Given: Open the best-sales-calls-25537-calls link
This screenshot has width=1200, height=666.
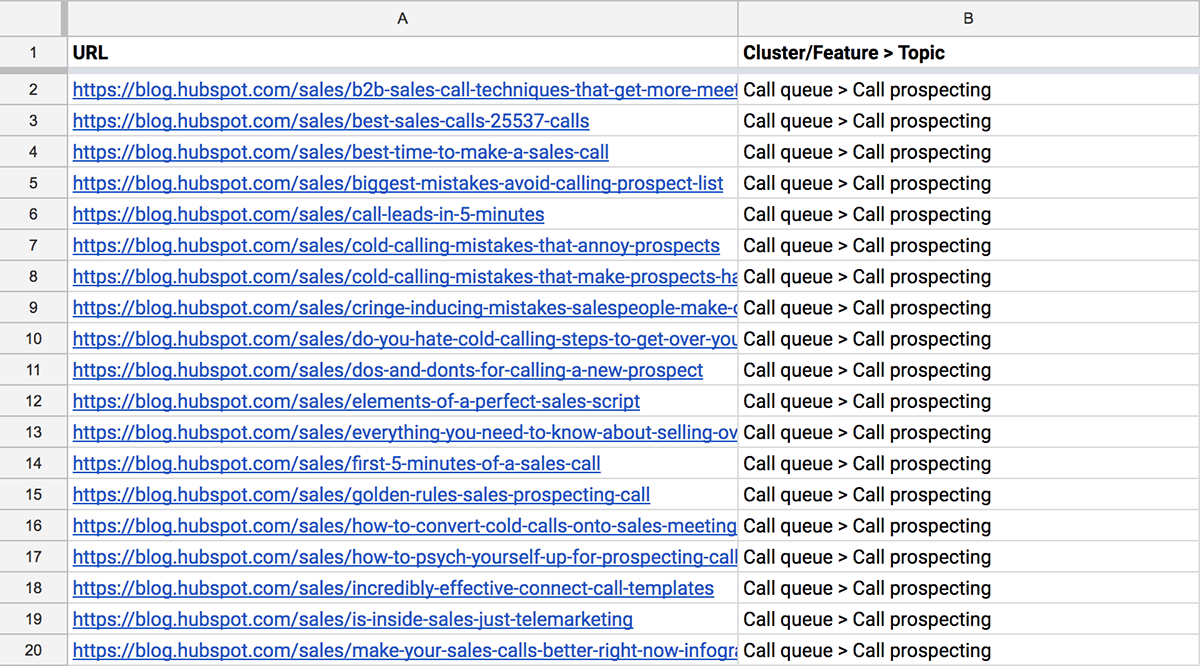Looking at the screenshot, I should click(x=331, y=121).
